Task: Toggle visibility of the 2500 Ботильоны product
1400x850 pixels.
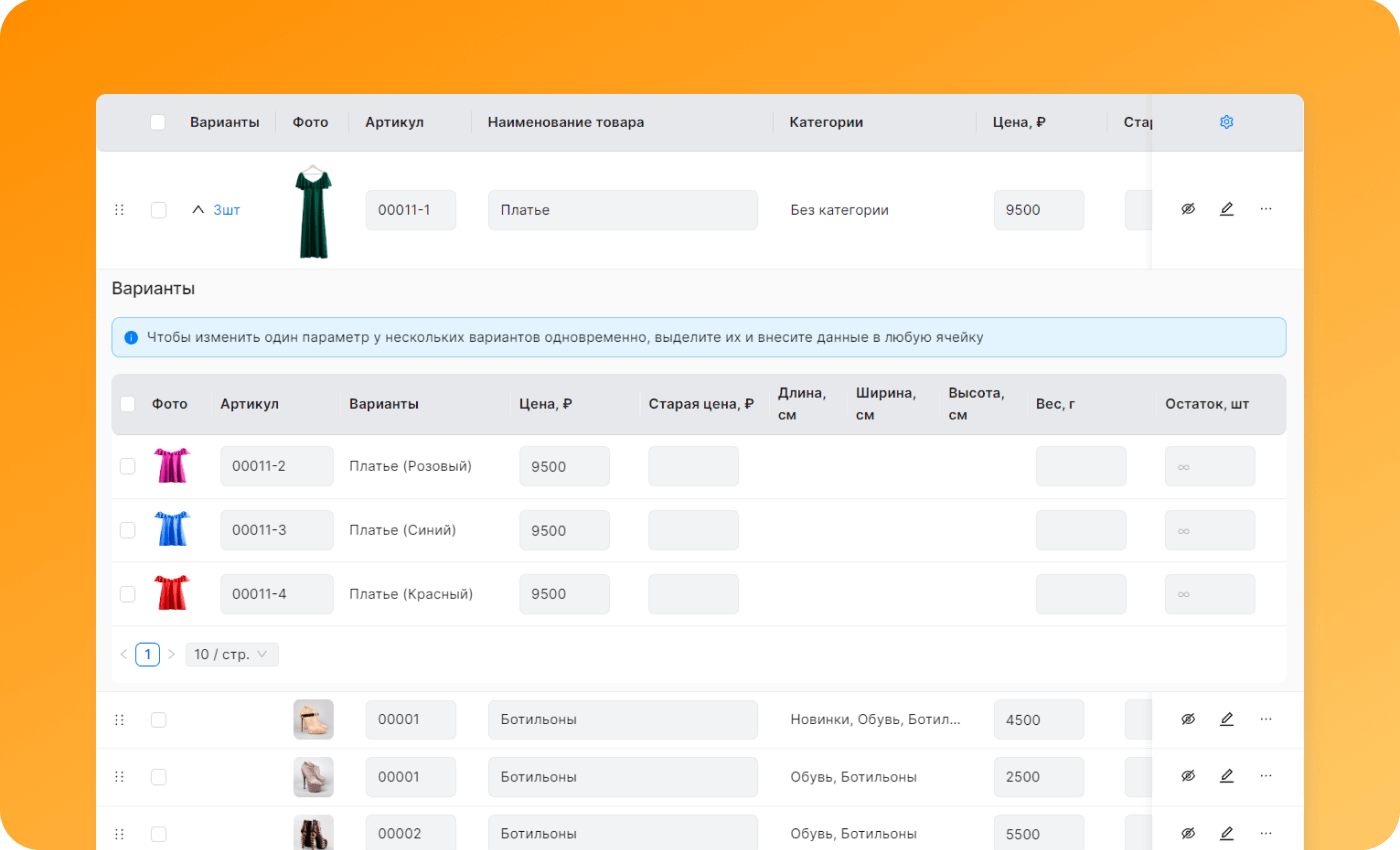Action: (1188, 776)
